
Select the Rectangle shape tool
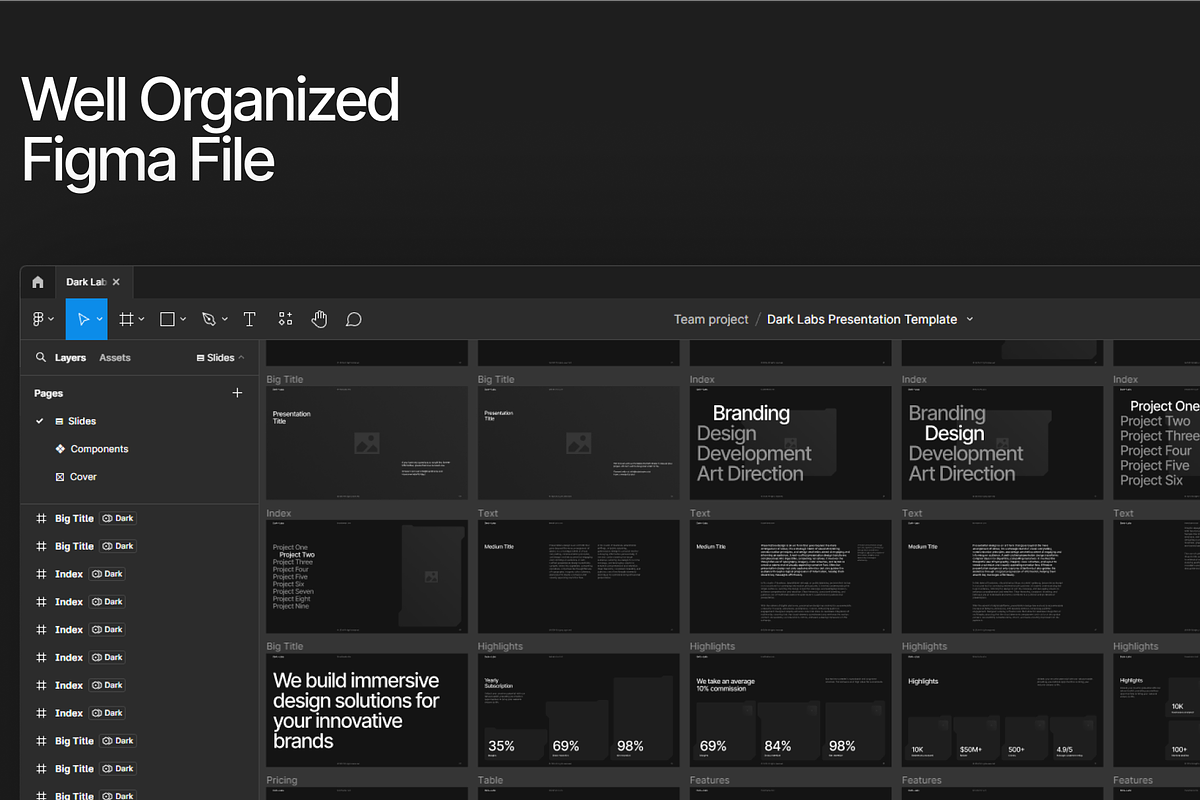[167, 319]
